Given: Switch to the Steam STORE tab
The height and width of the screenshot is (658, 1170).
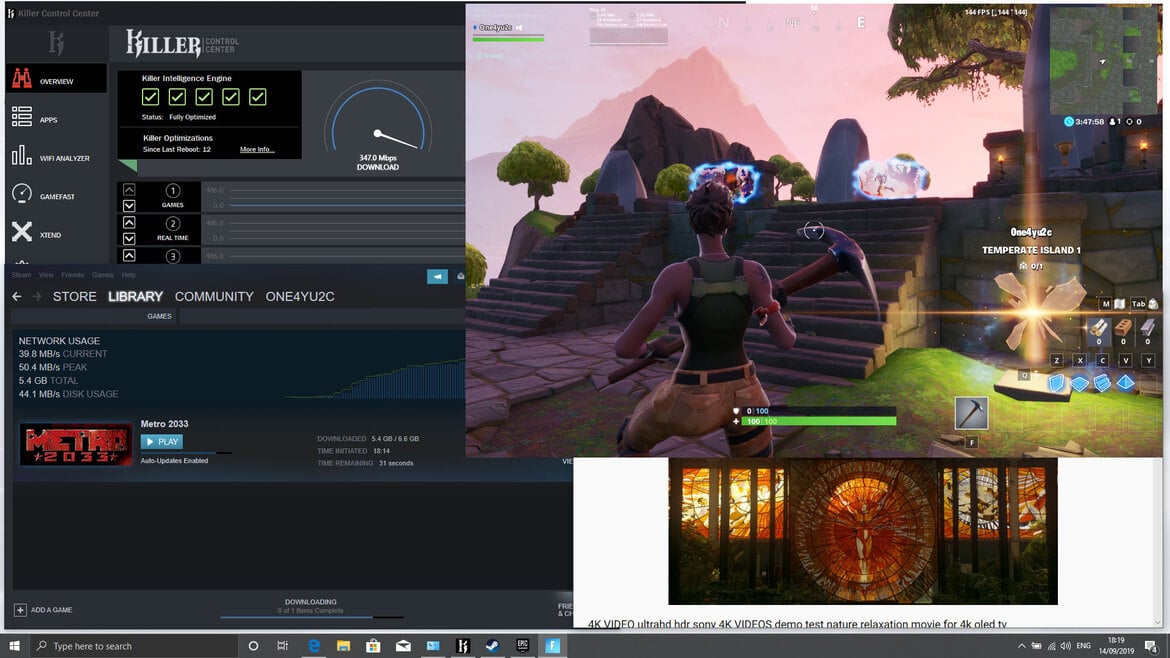Looking at the screenshot, I should tap(75, 296).
